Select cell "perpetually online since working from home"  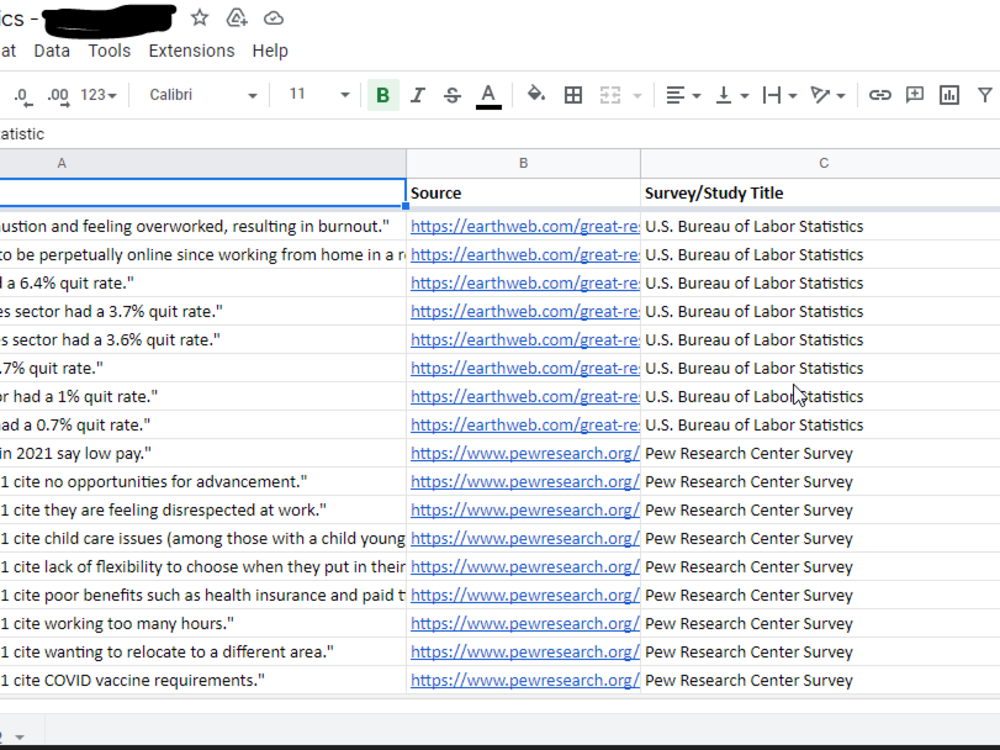point(203,254)
